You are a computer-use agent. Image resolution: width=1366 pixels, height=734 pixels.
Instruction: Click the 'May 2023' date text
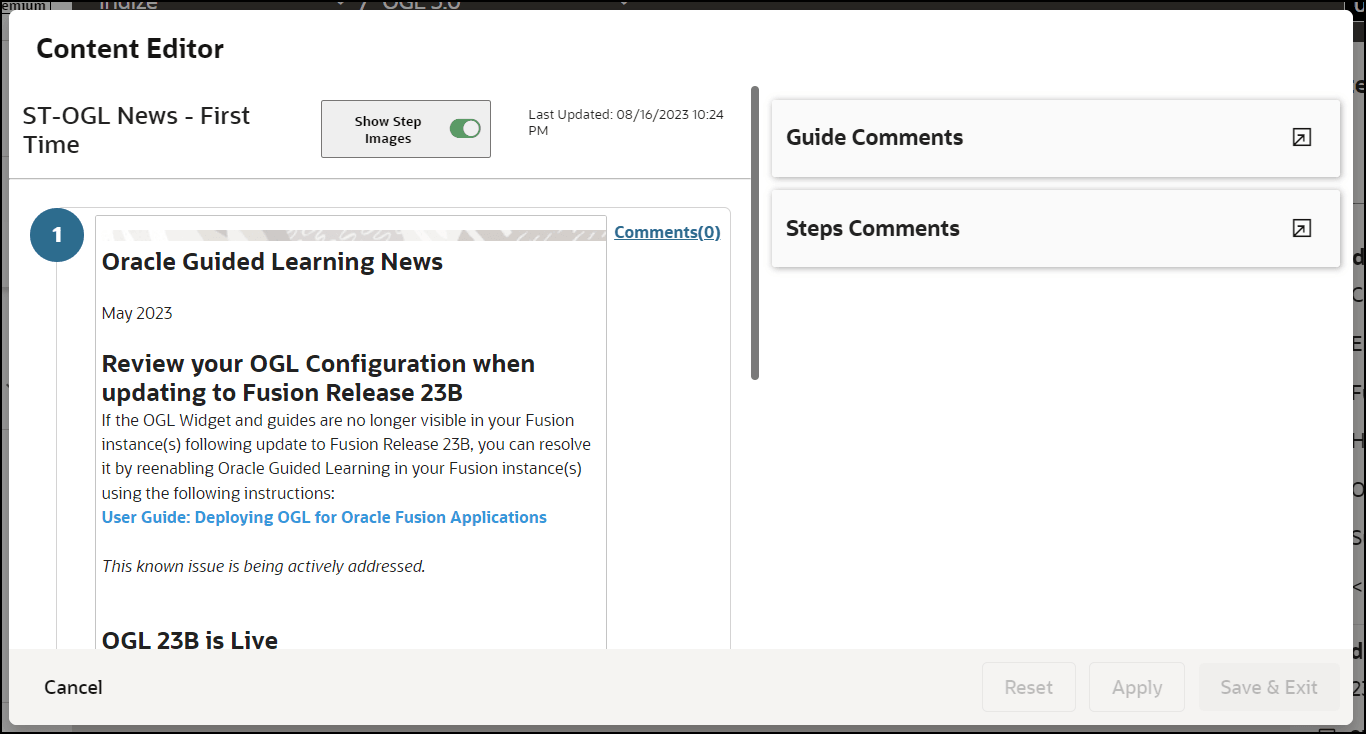coord(137,313)
